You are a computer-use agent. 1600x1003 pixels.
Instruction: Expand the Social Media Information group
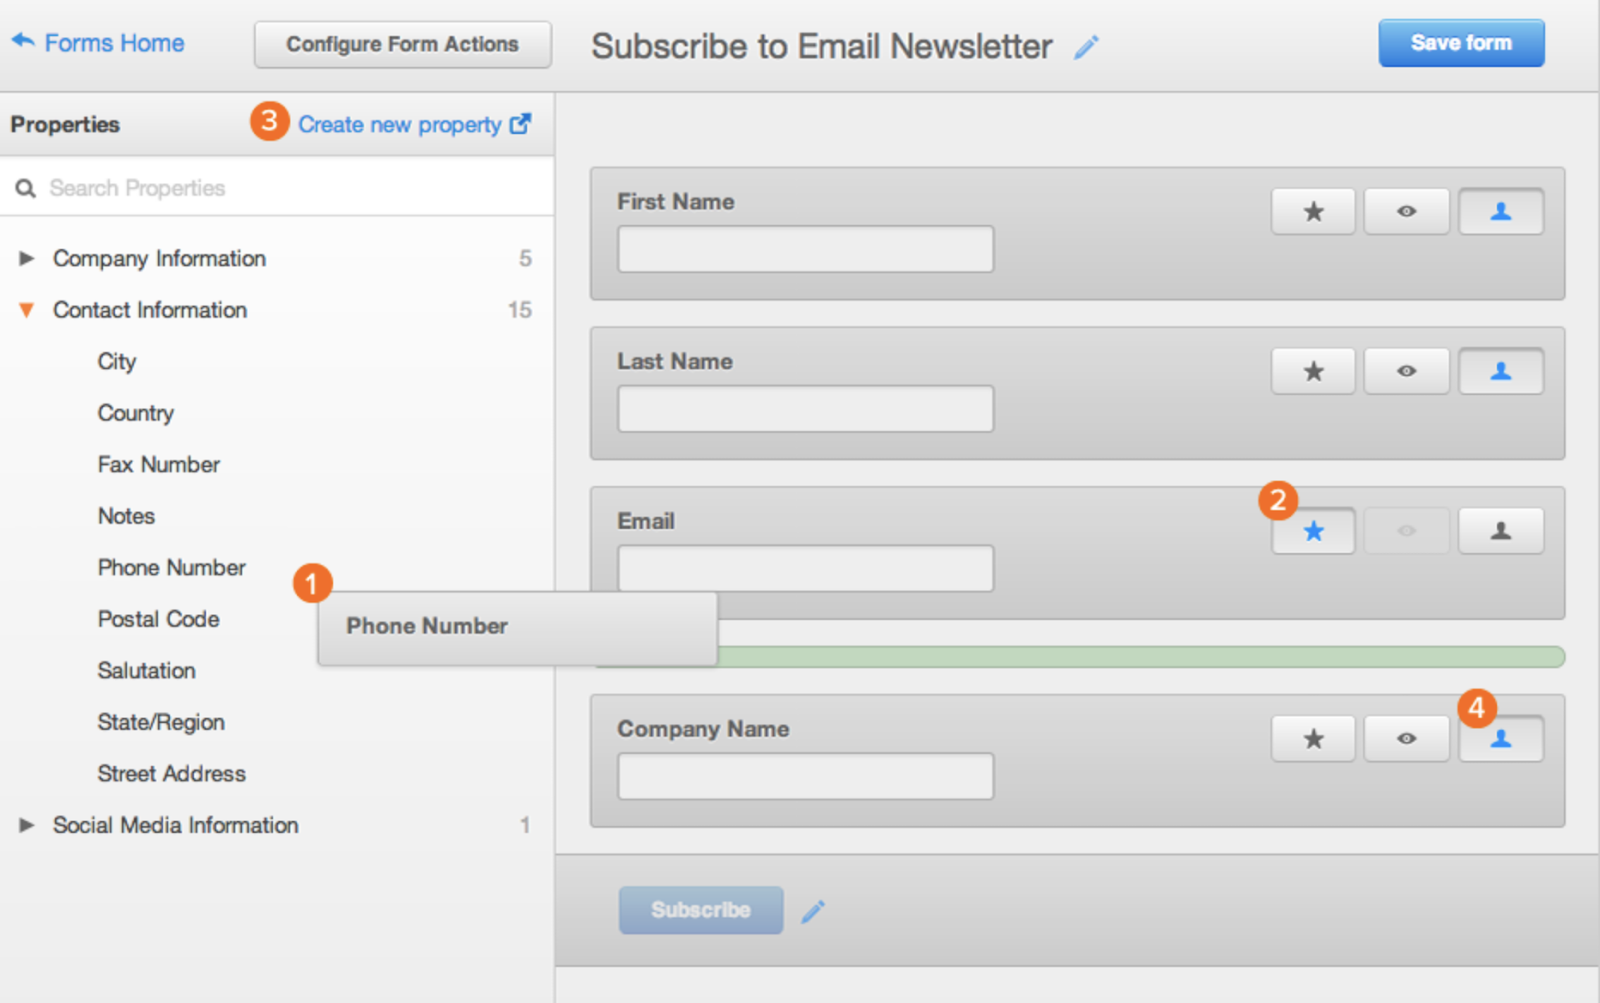(25, 825)
